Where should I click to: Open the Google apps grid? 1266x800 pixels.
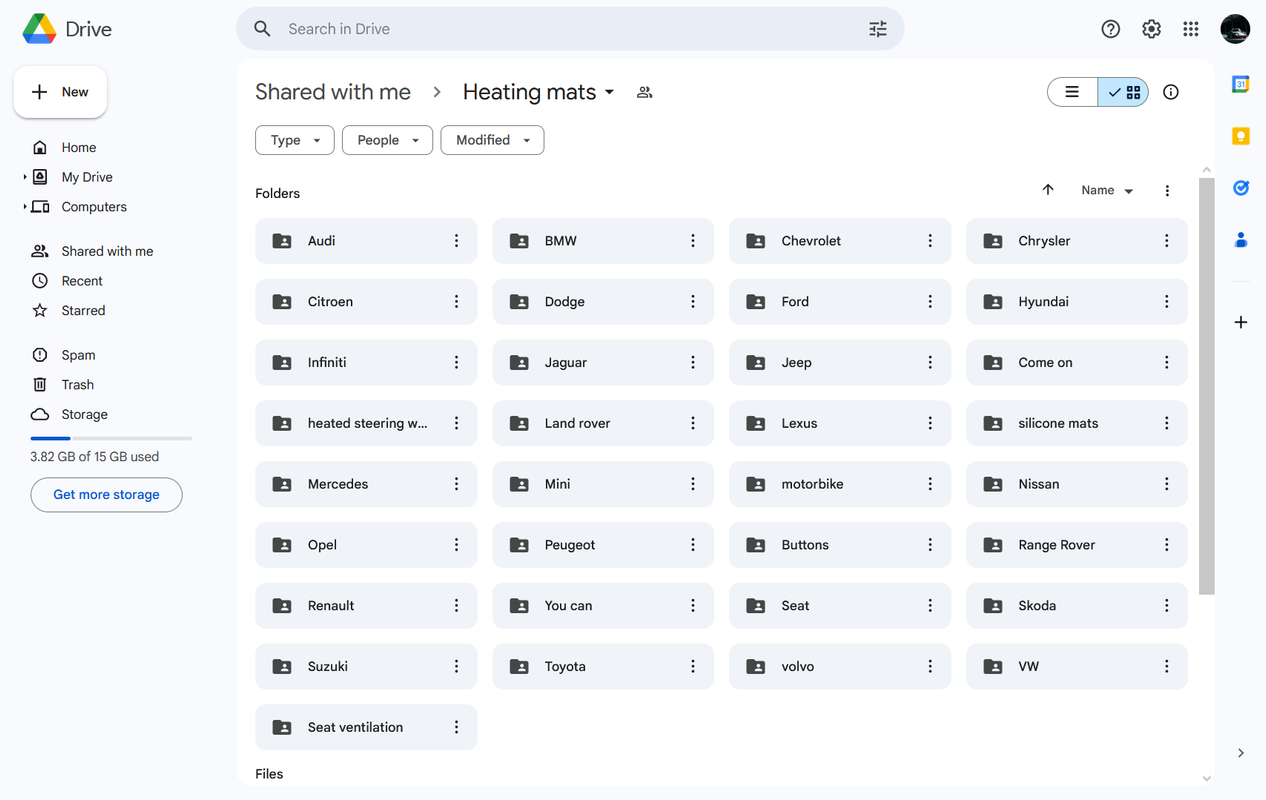point(1190,29)
